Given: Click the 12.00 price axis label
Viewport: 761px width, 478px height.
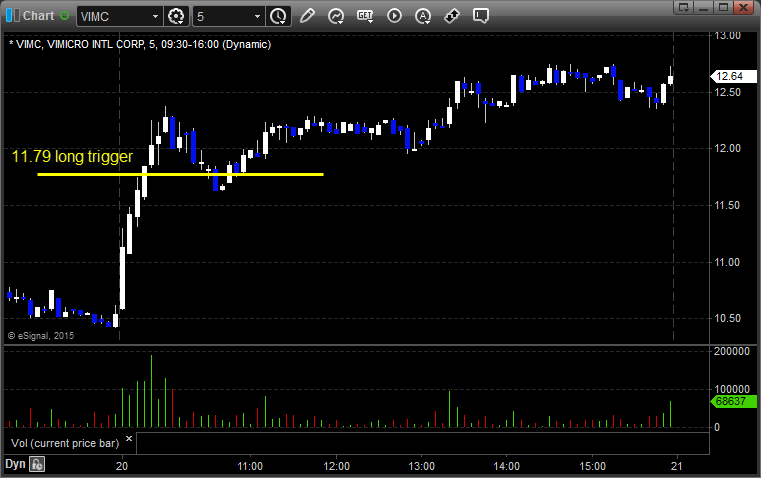Looking at the screenshot, I should [x=728, y=148].
